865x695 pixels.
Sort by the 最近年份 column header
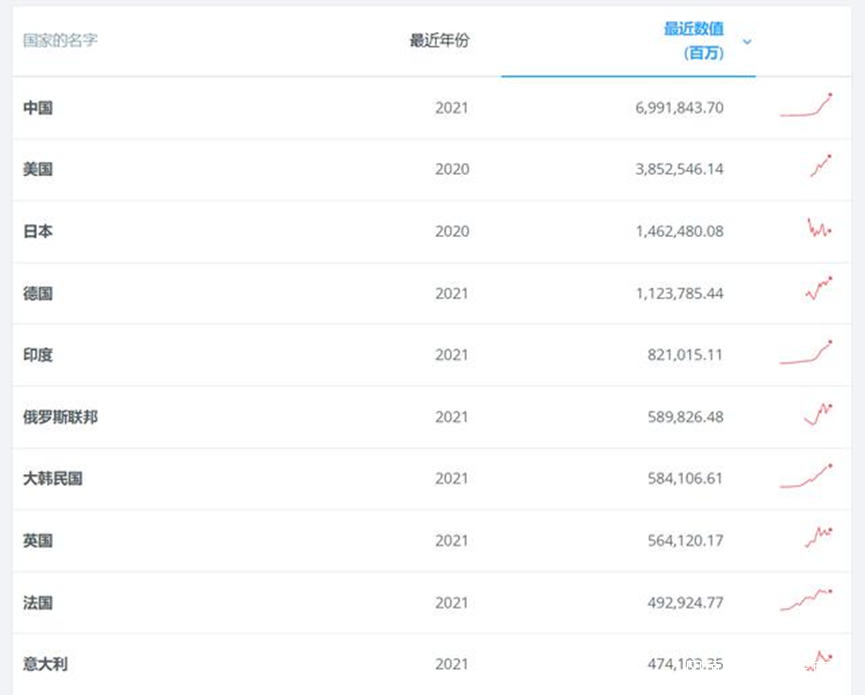[439, 40]
